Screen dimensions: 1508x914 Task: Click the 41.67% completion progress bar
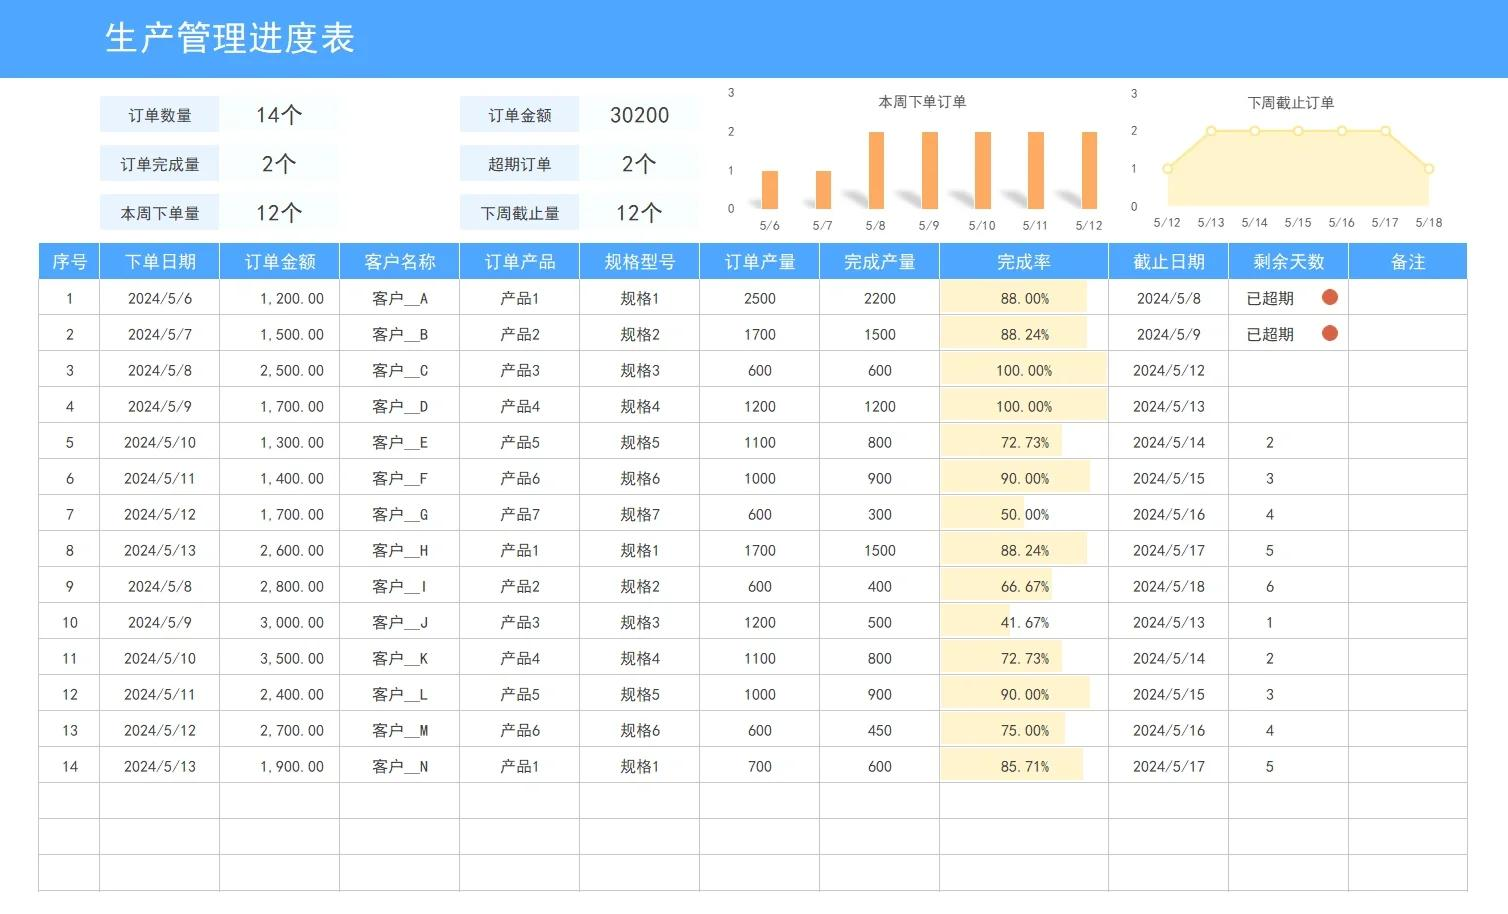[x=975, y=622]
